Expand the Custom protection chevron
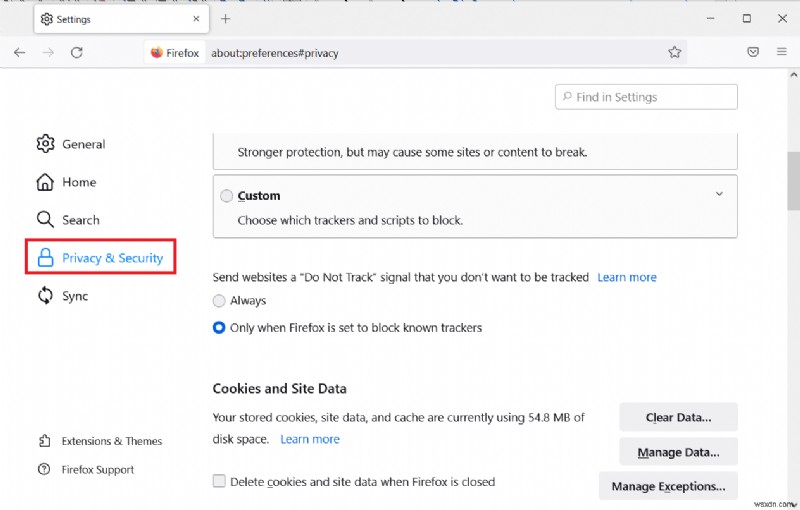Viewport: 800px width, 510px height. click(719, 194)
